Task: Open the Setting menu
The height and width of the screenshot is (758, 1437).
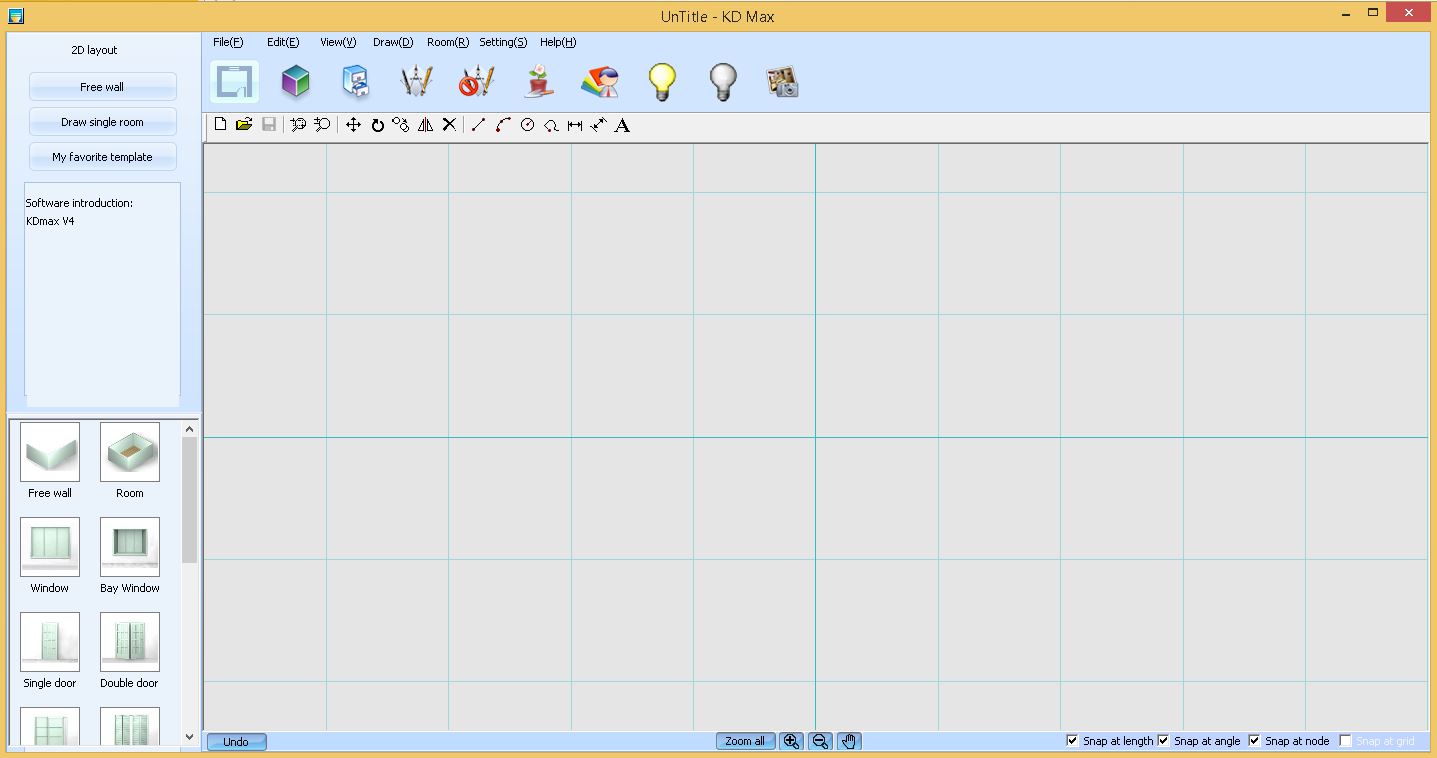Action: tap(503, 42)
